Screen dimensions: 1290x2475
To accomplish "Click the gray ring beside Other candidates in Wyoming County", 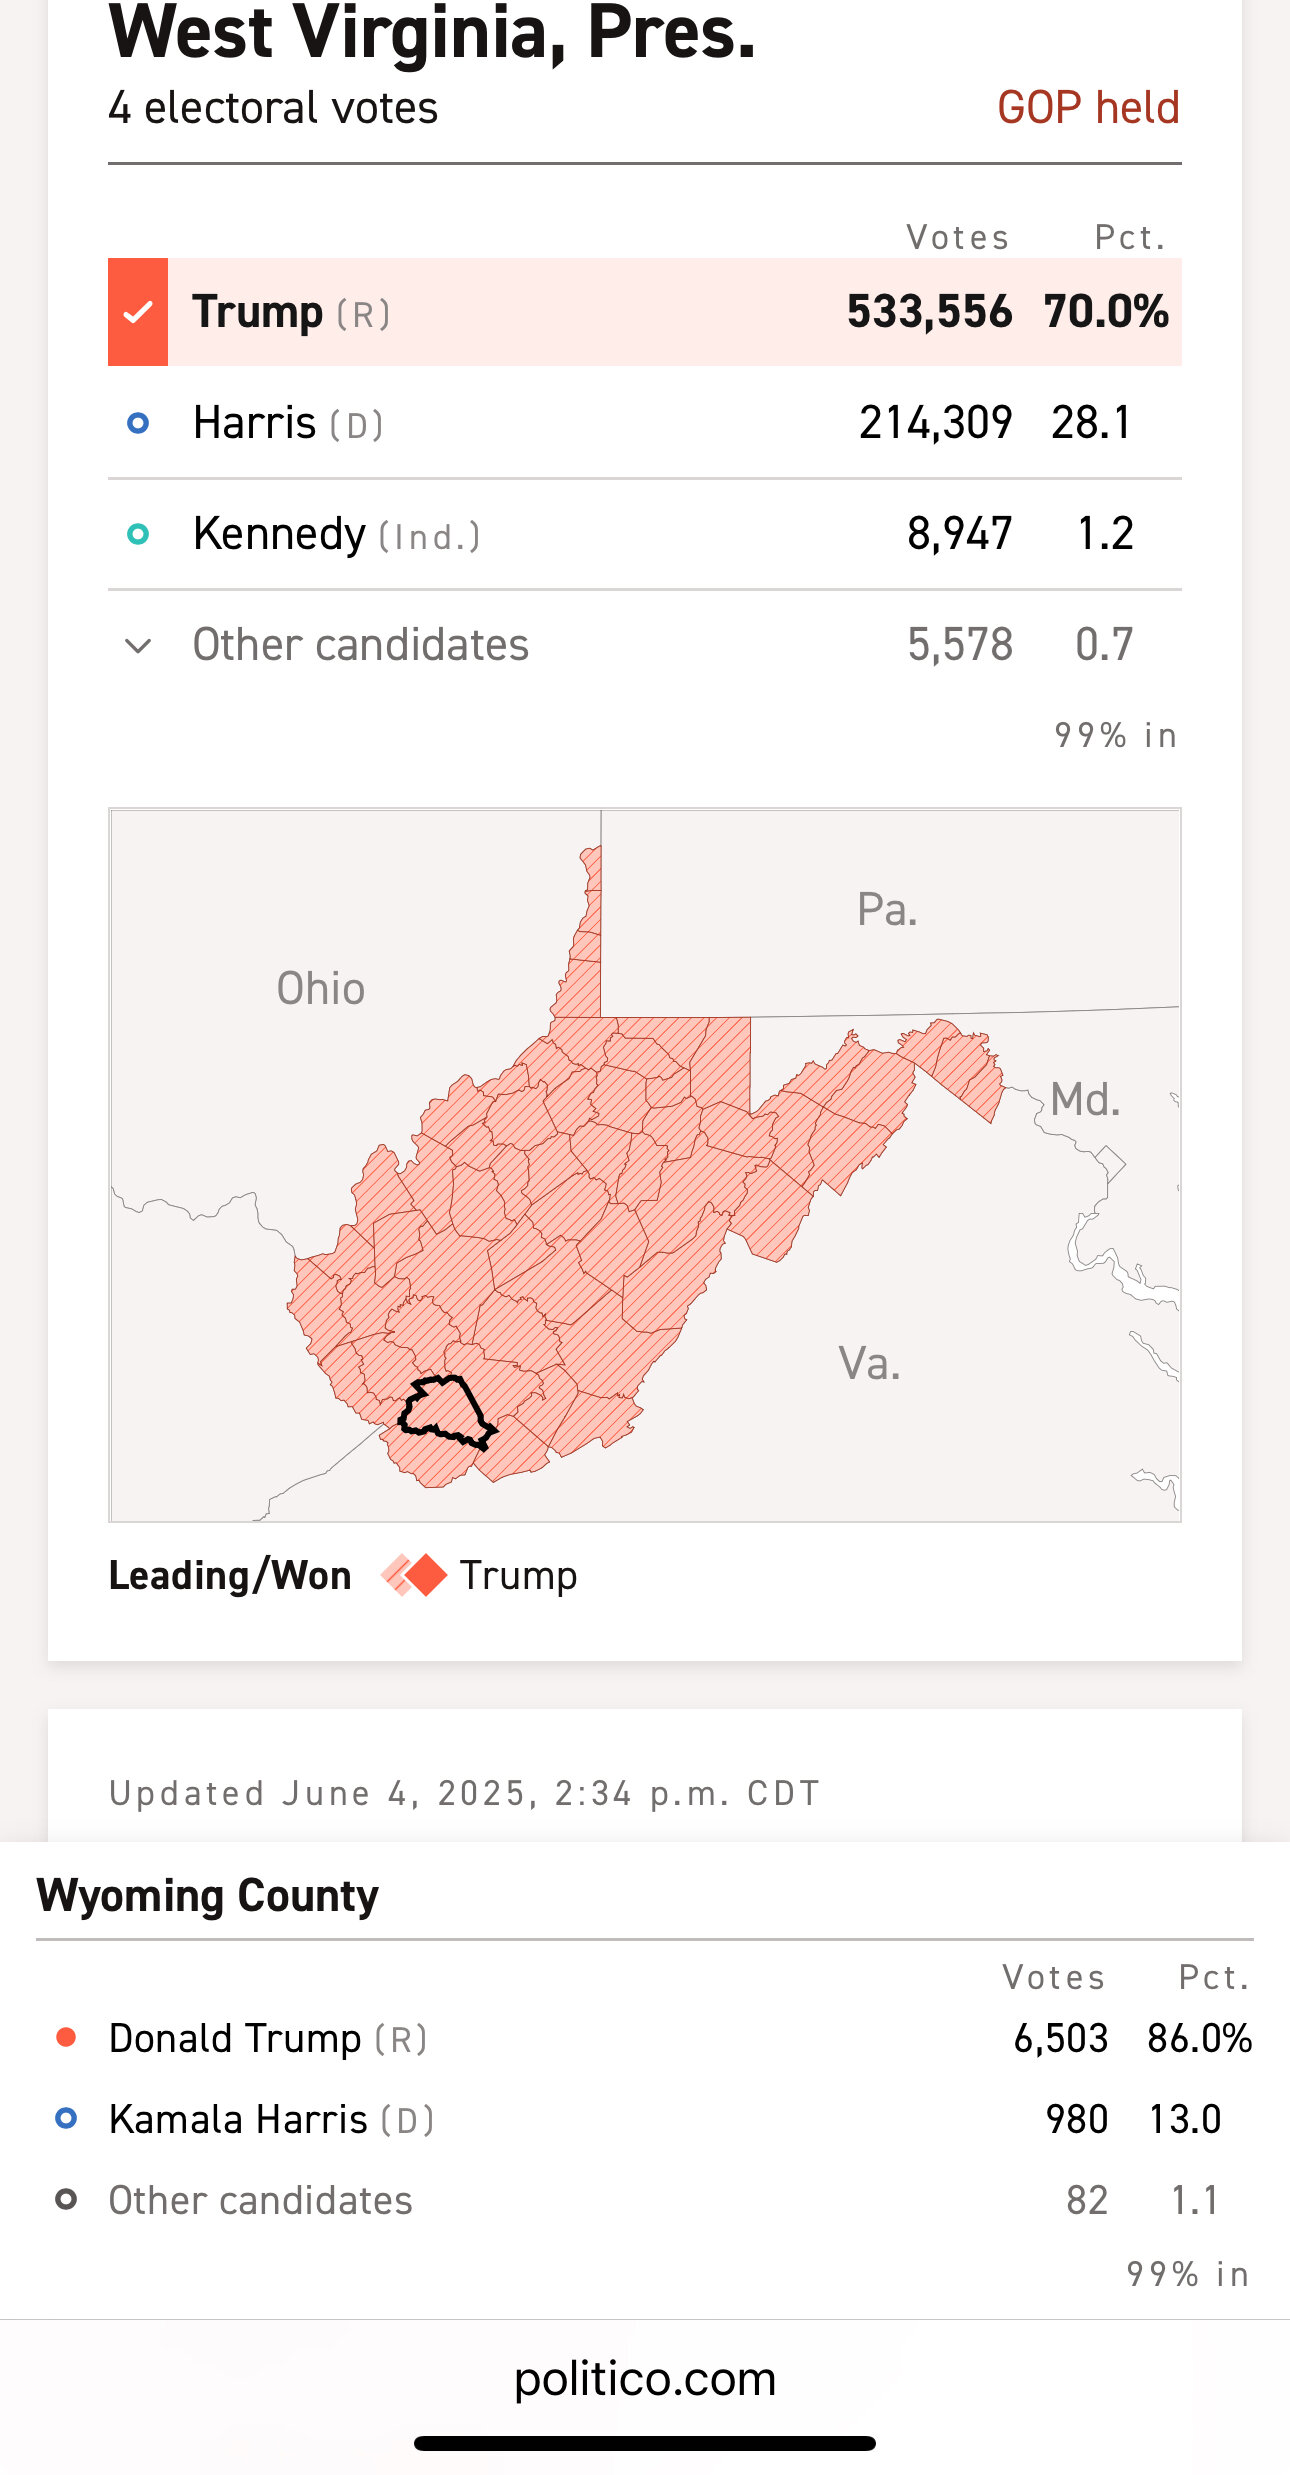I will tap(66, 2199).
